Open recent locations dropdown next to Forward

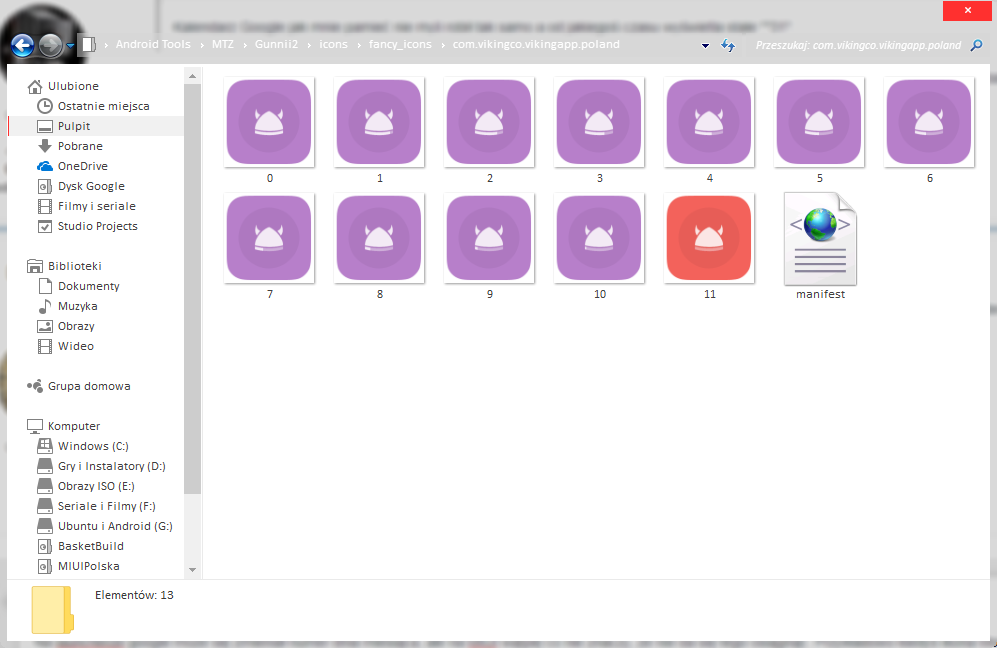[70, 46]
